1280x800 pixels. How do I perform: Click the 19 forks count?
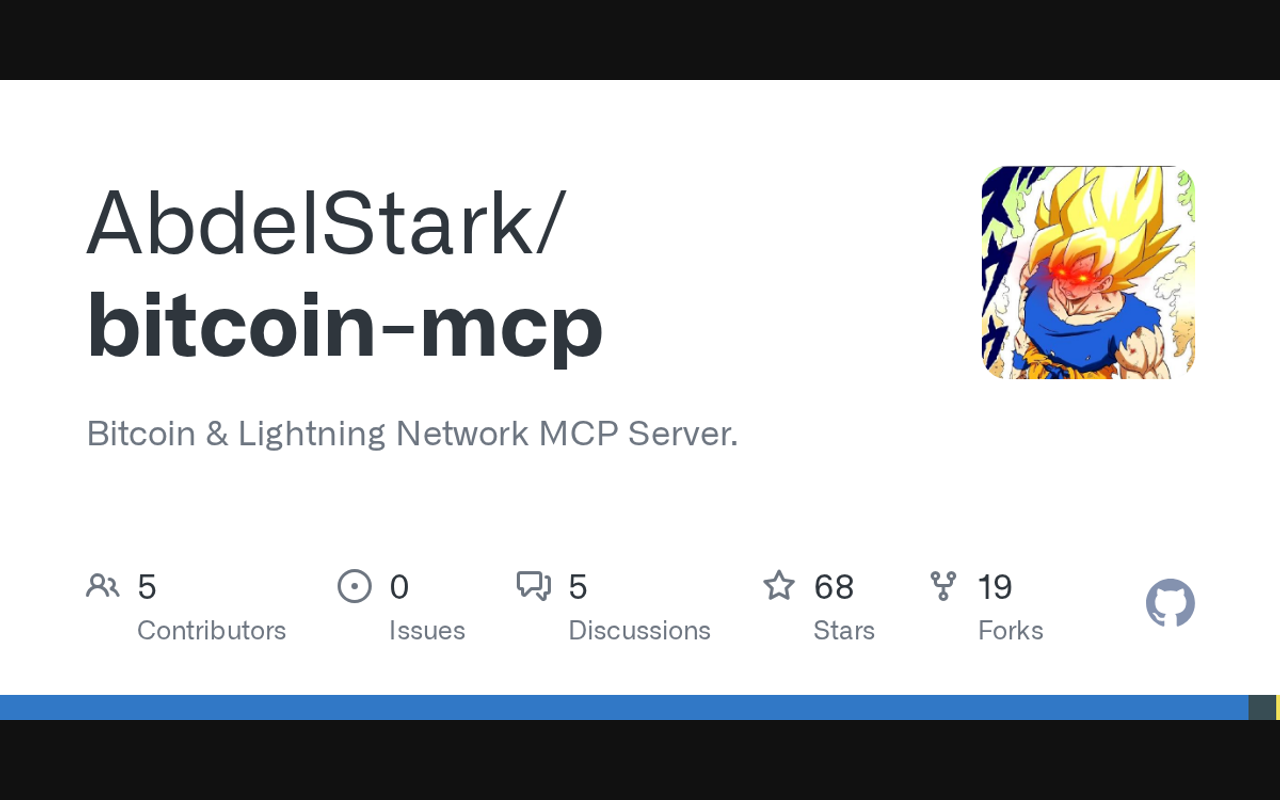(995, 587)
